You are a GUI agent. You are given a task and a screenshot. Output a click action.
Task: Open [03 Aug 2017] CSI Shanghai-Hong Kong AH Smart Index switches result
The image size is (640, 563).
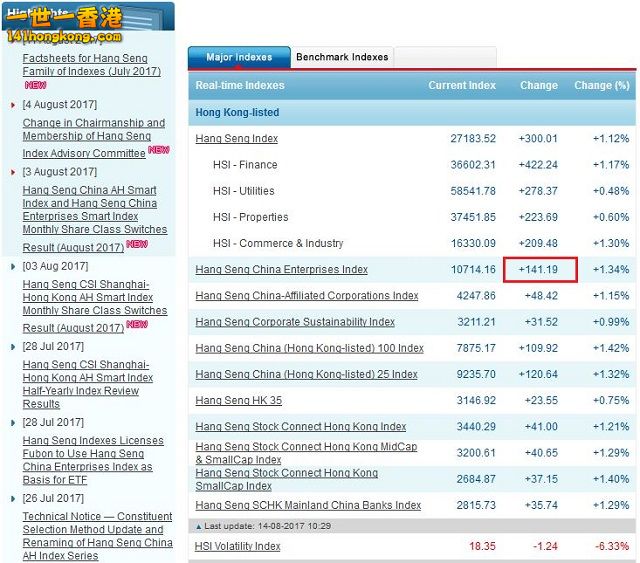[x=95, y=306]
